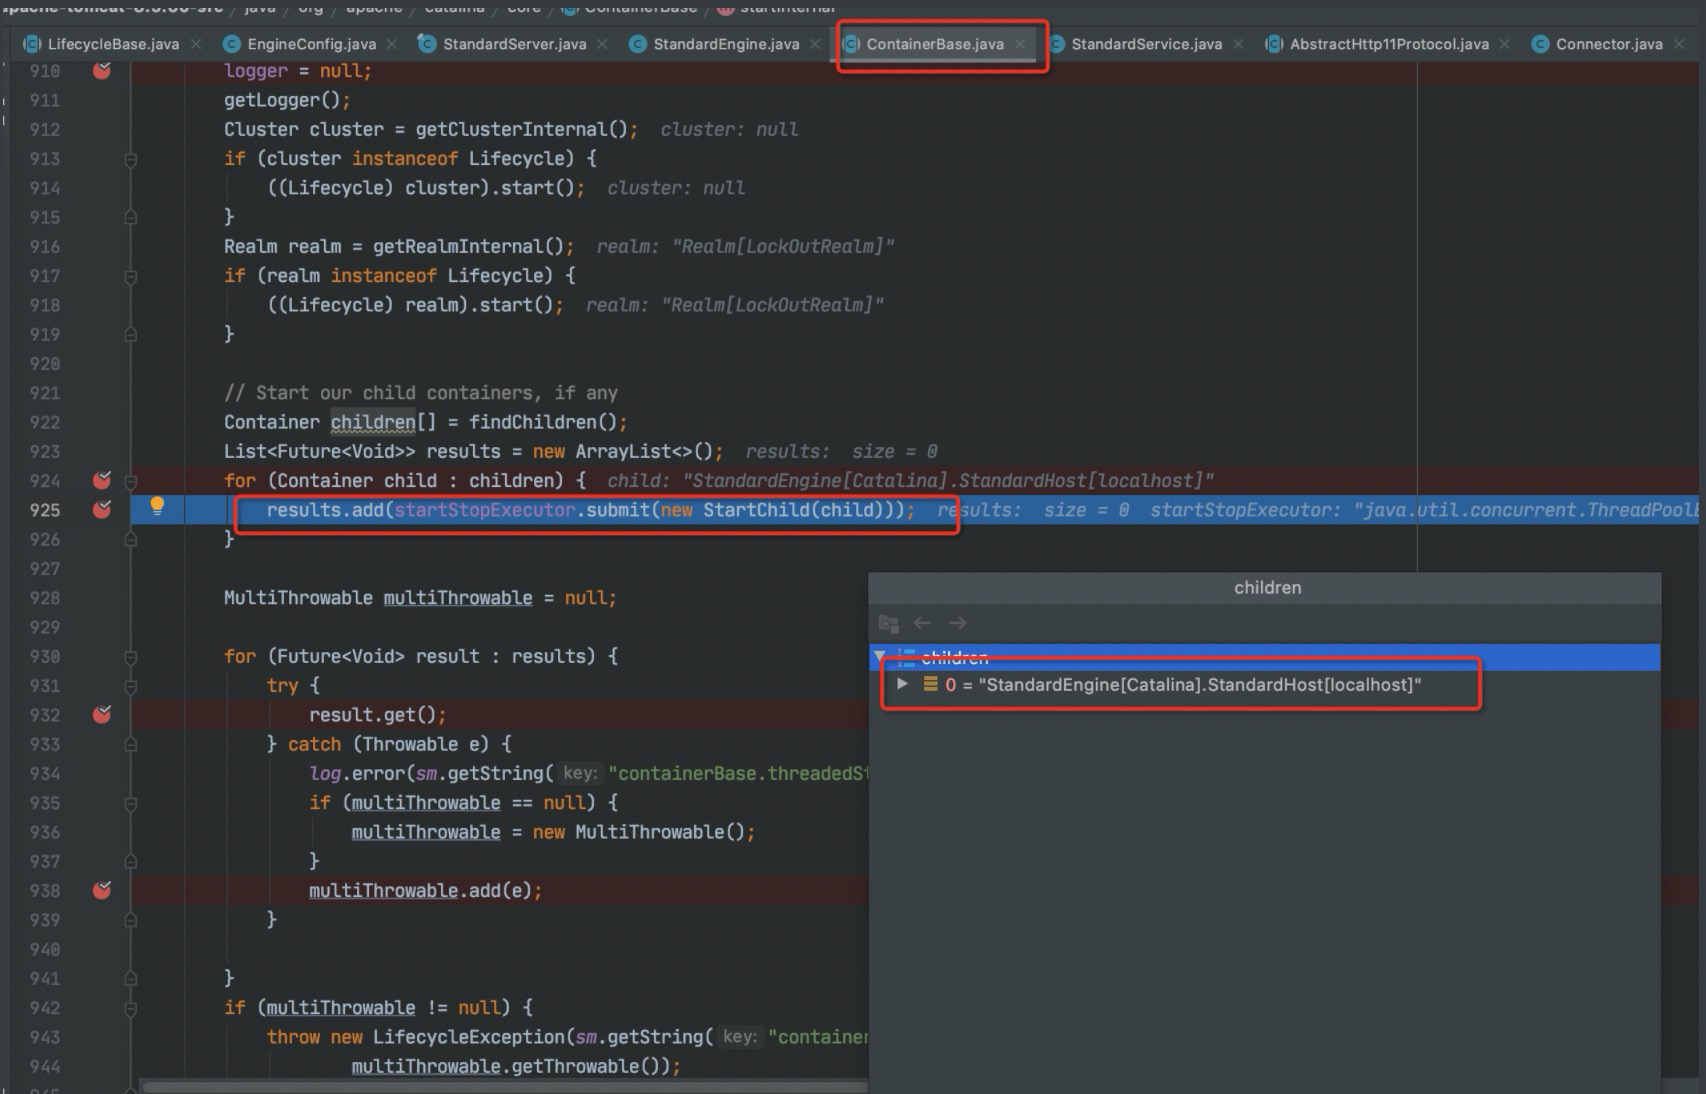Close the ContainerBase.java tab
This screenshot has height=1094, width=1706.
[x=1020, y=44]
